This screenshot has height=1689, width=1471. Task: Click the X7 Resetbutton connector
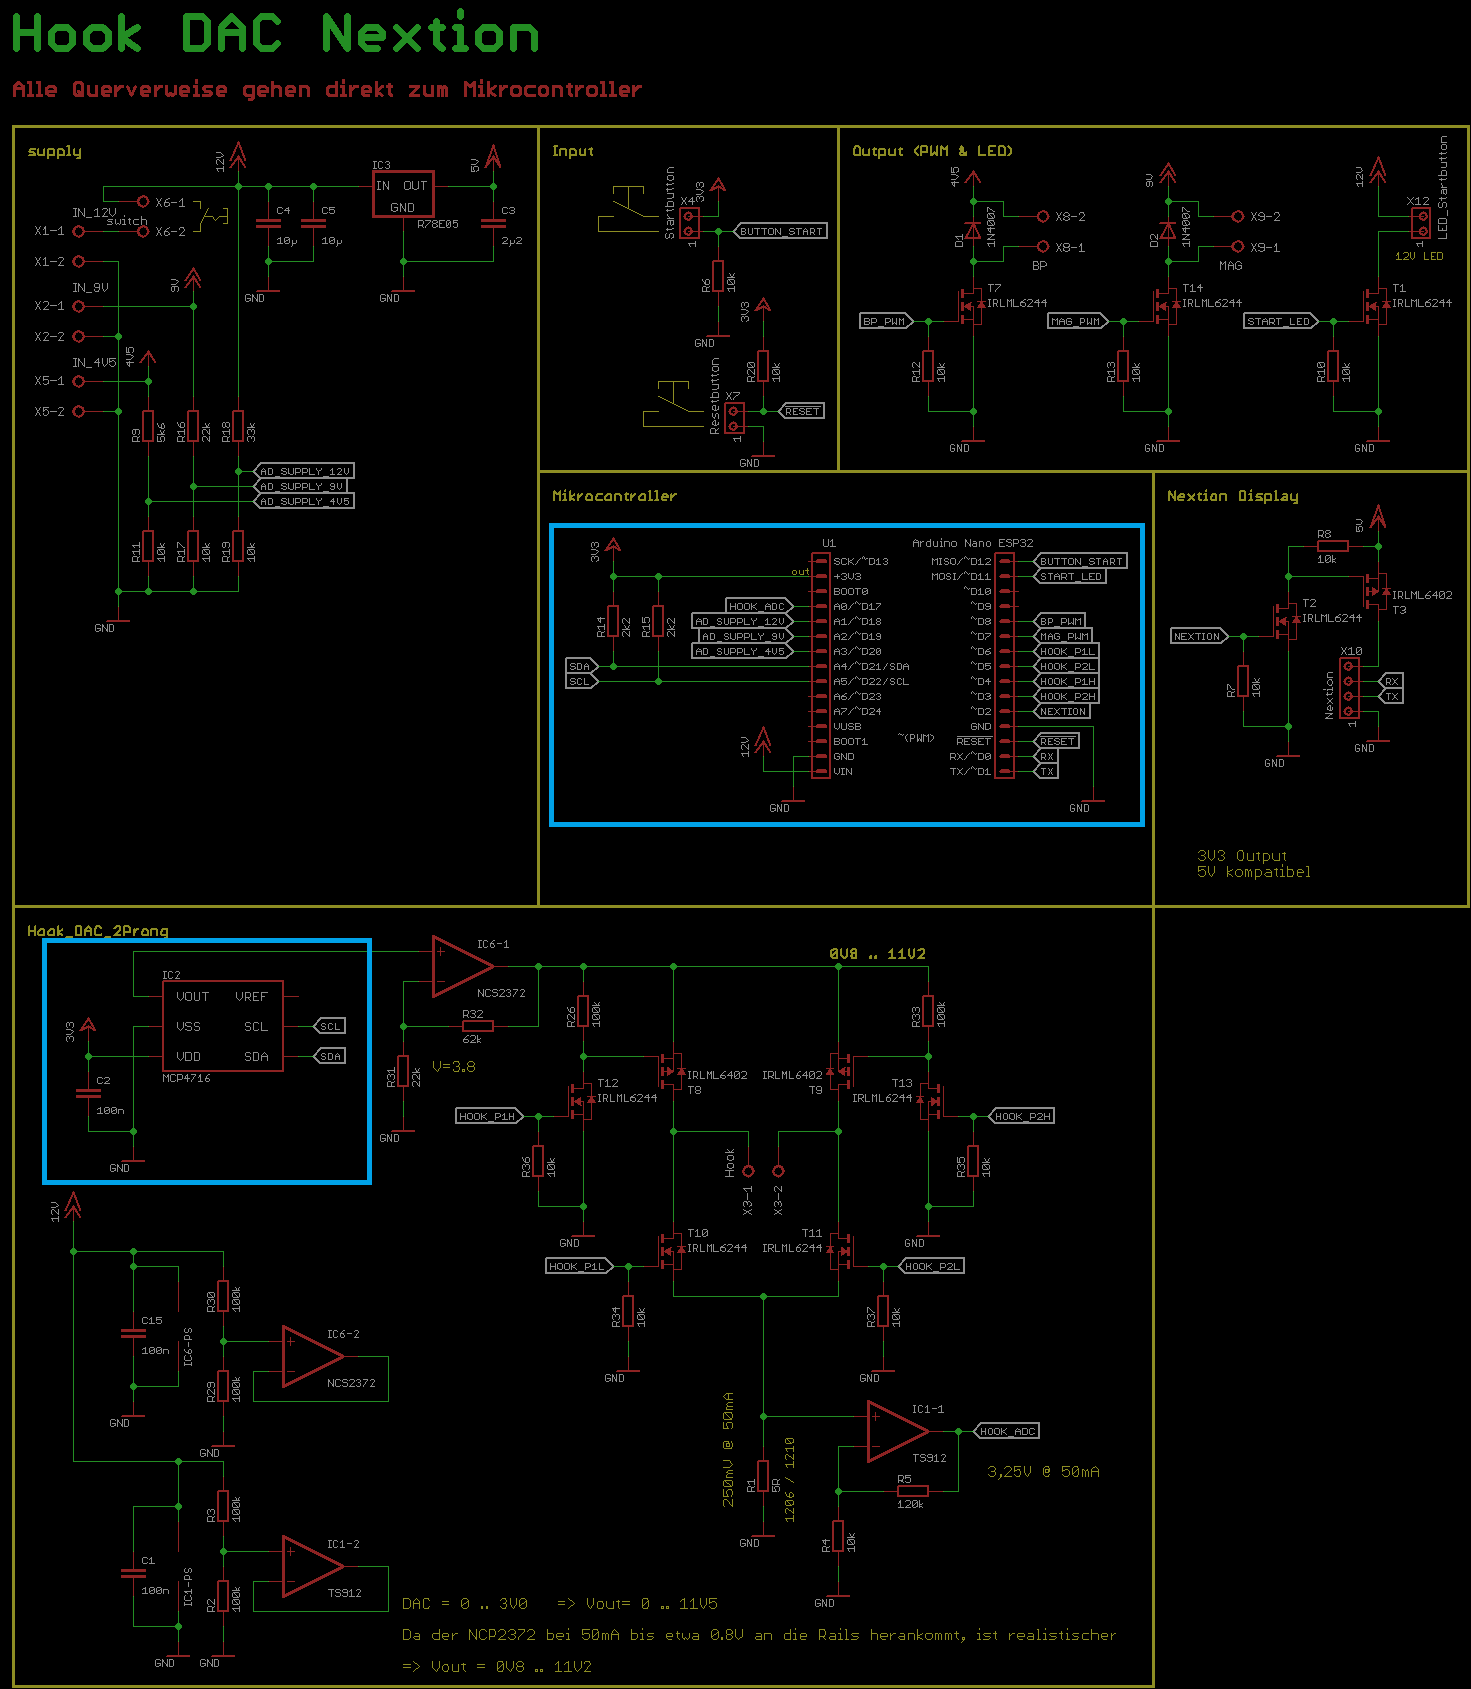click(734, 419)
